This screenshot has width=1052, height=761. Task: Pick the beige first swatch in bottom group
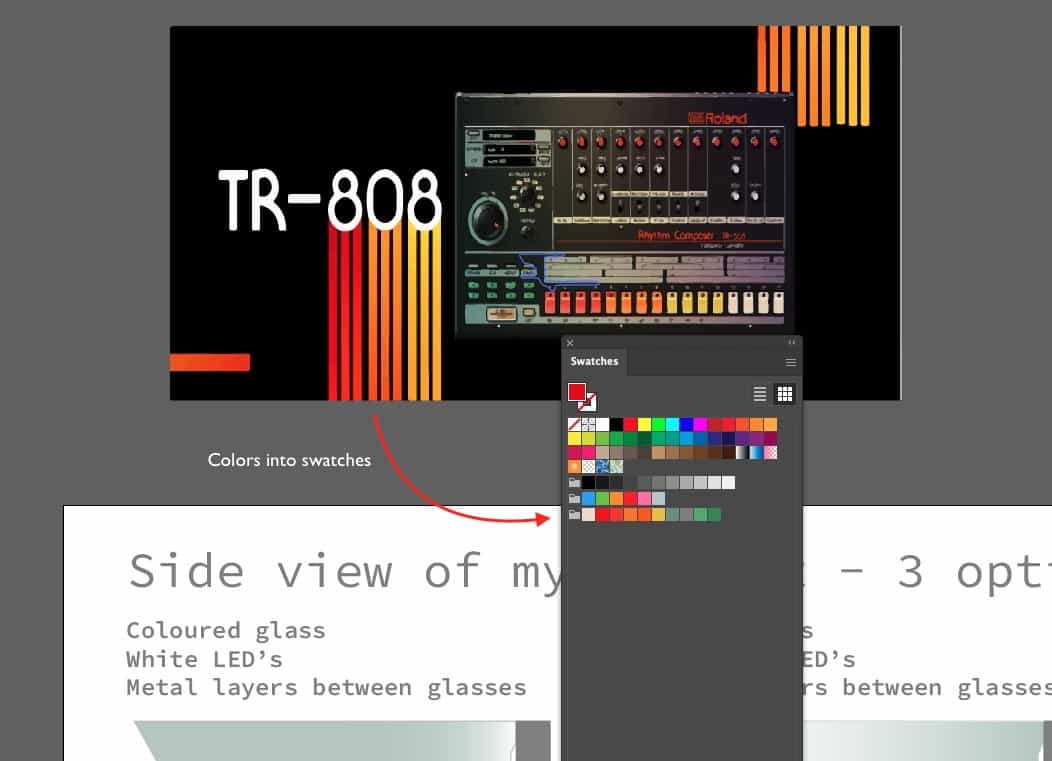588,515
